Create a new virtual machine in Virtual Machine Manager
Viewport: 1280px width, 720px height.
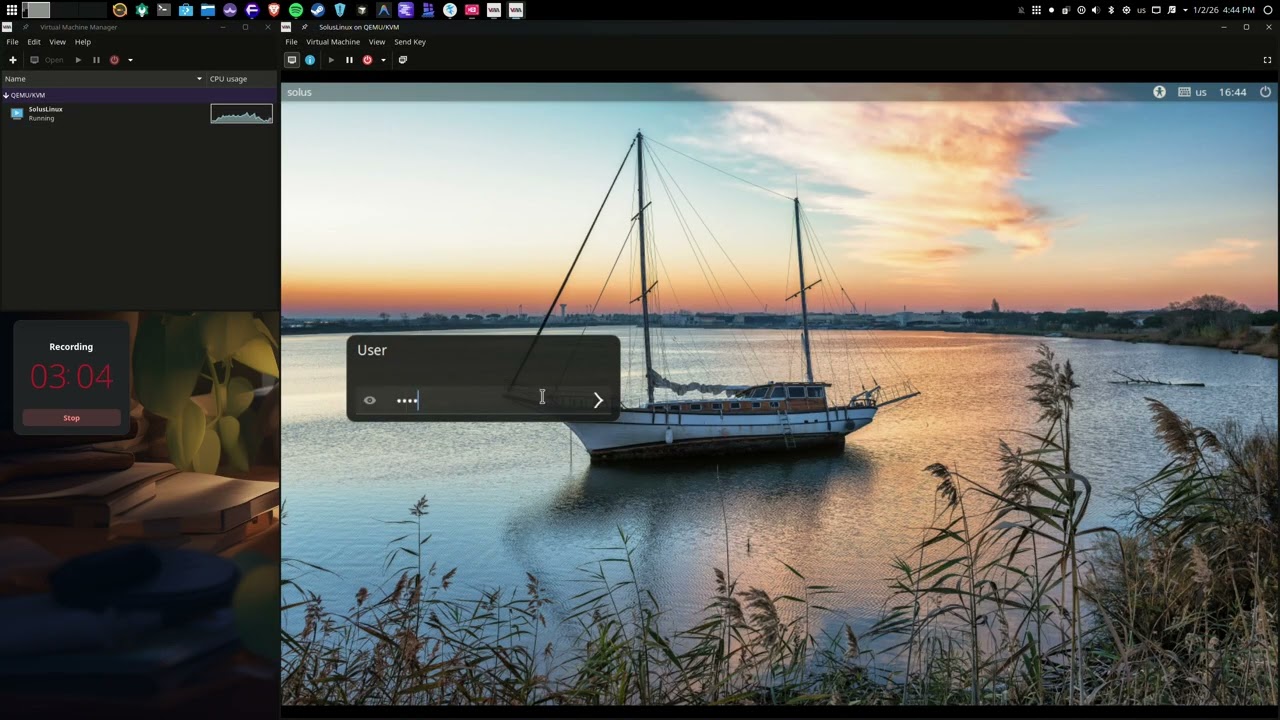pyautogui.click(x=13, y=60)
